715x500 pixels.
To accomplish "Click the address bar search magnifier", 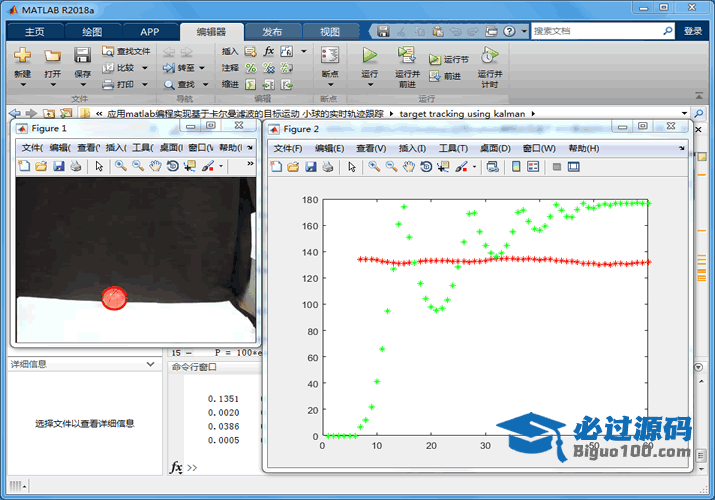I will pyautogui.click(x=699, y=113).
